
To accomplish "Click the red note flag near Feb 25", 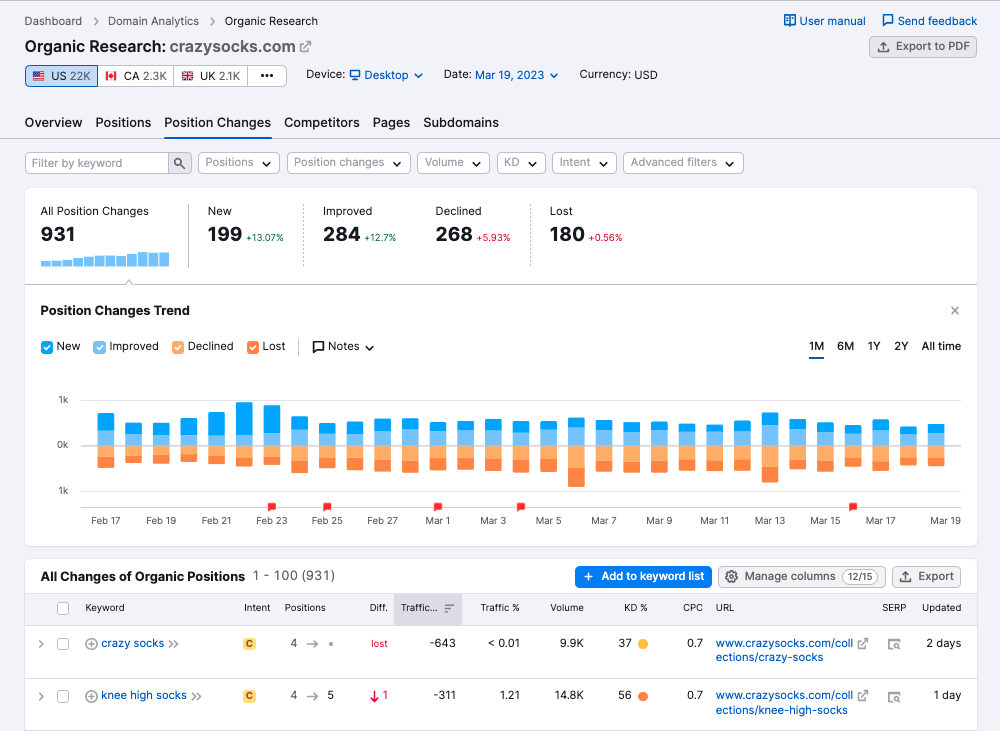I will (x=327, y=506).
